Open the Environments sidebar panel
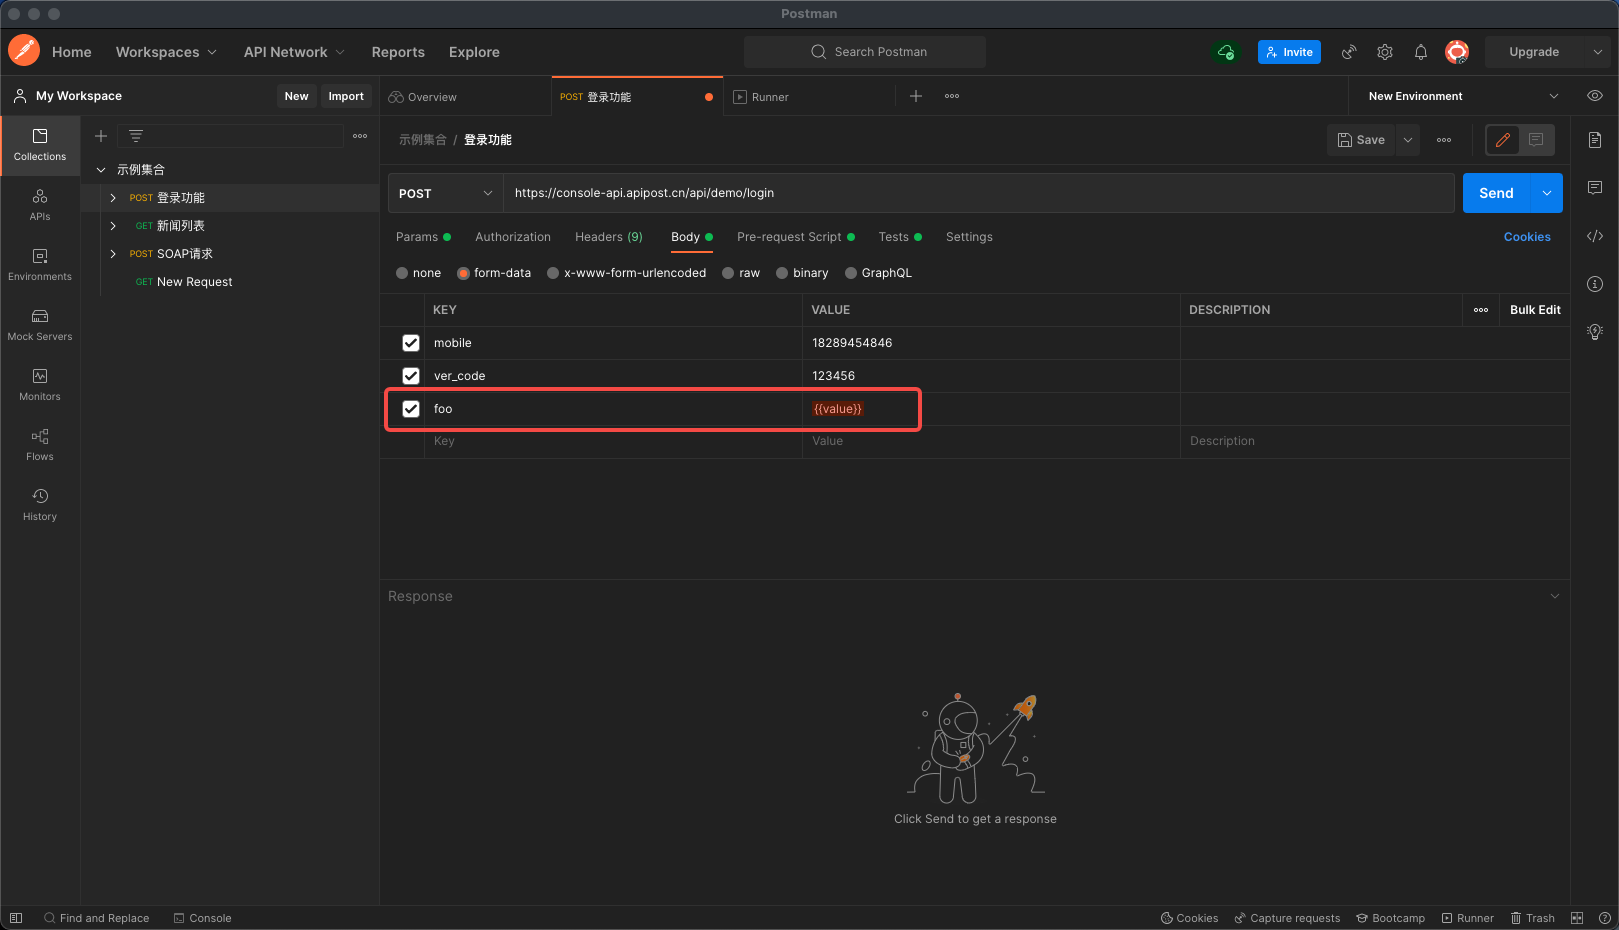Viewport: 1619px width, 930px height. coord(40,265)
